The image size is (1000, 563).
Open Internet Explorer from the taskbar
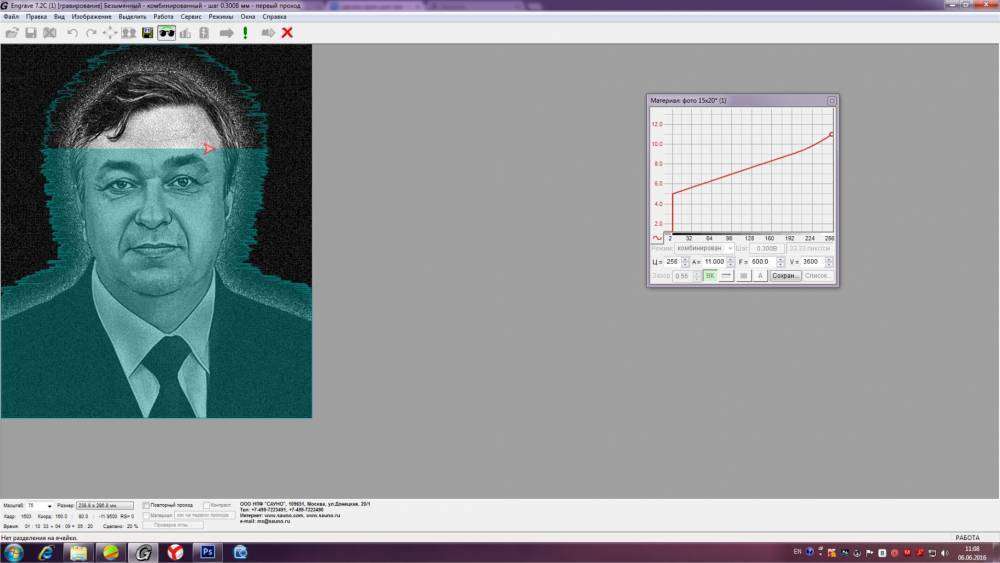click(x=46, y=552)
